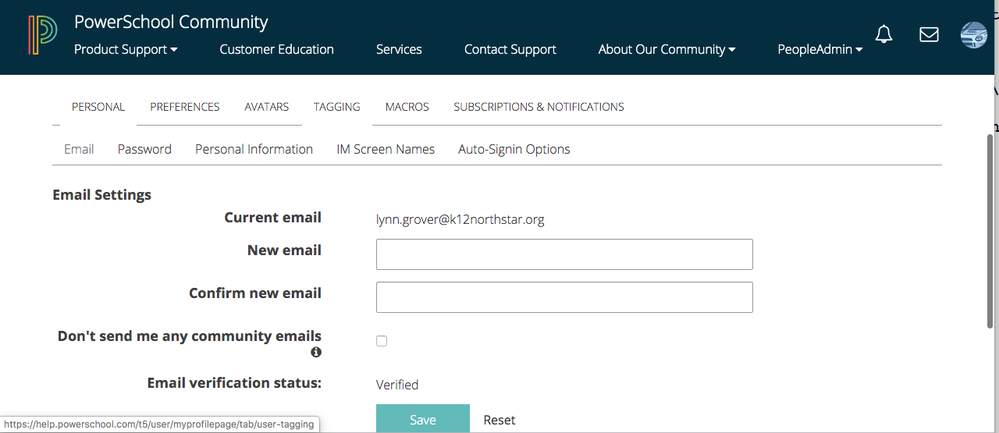Click the PowerSchool Community title

tap(171, 22)
